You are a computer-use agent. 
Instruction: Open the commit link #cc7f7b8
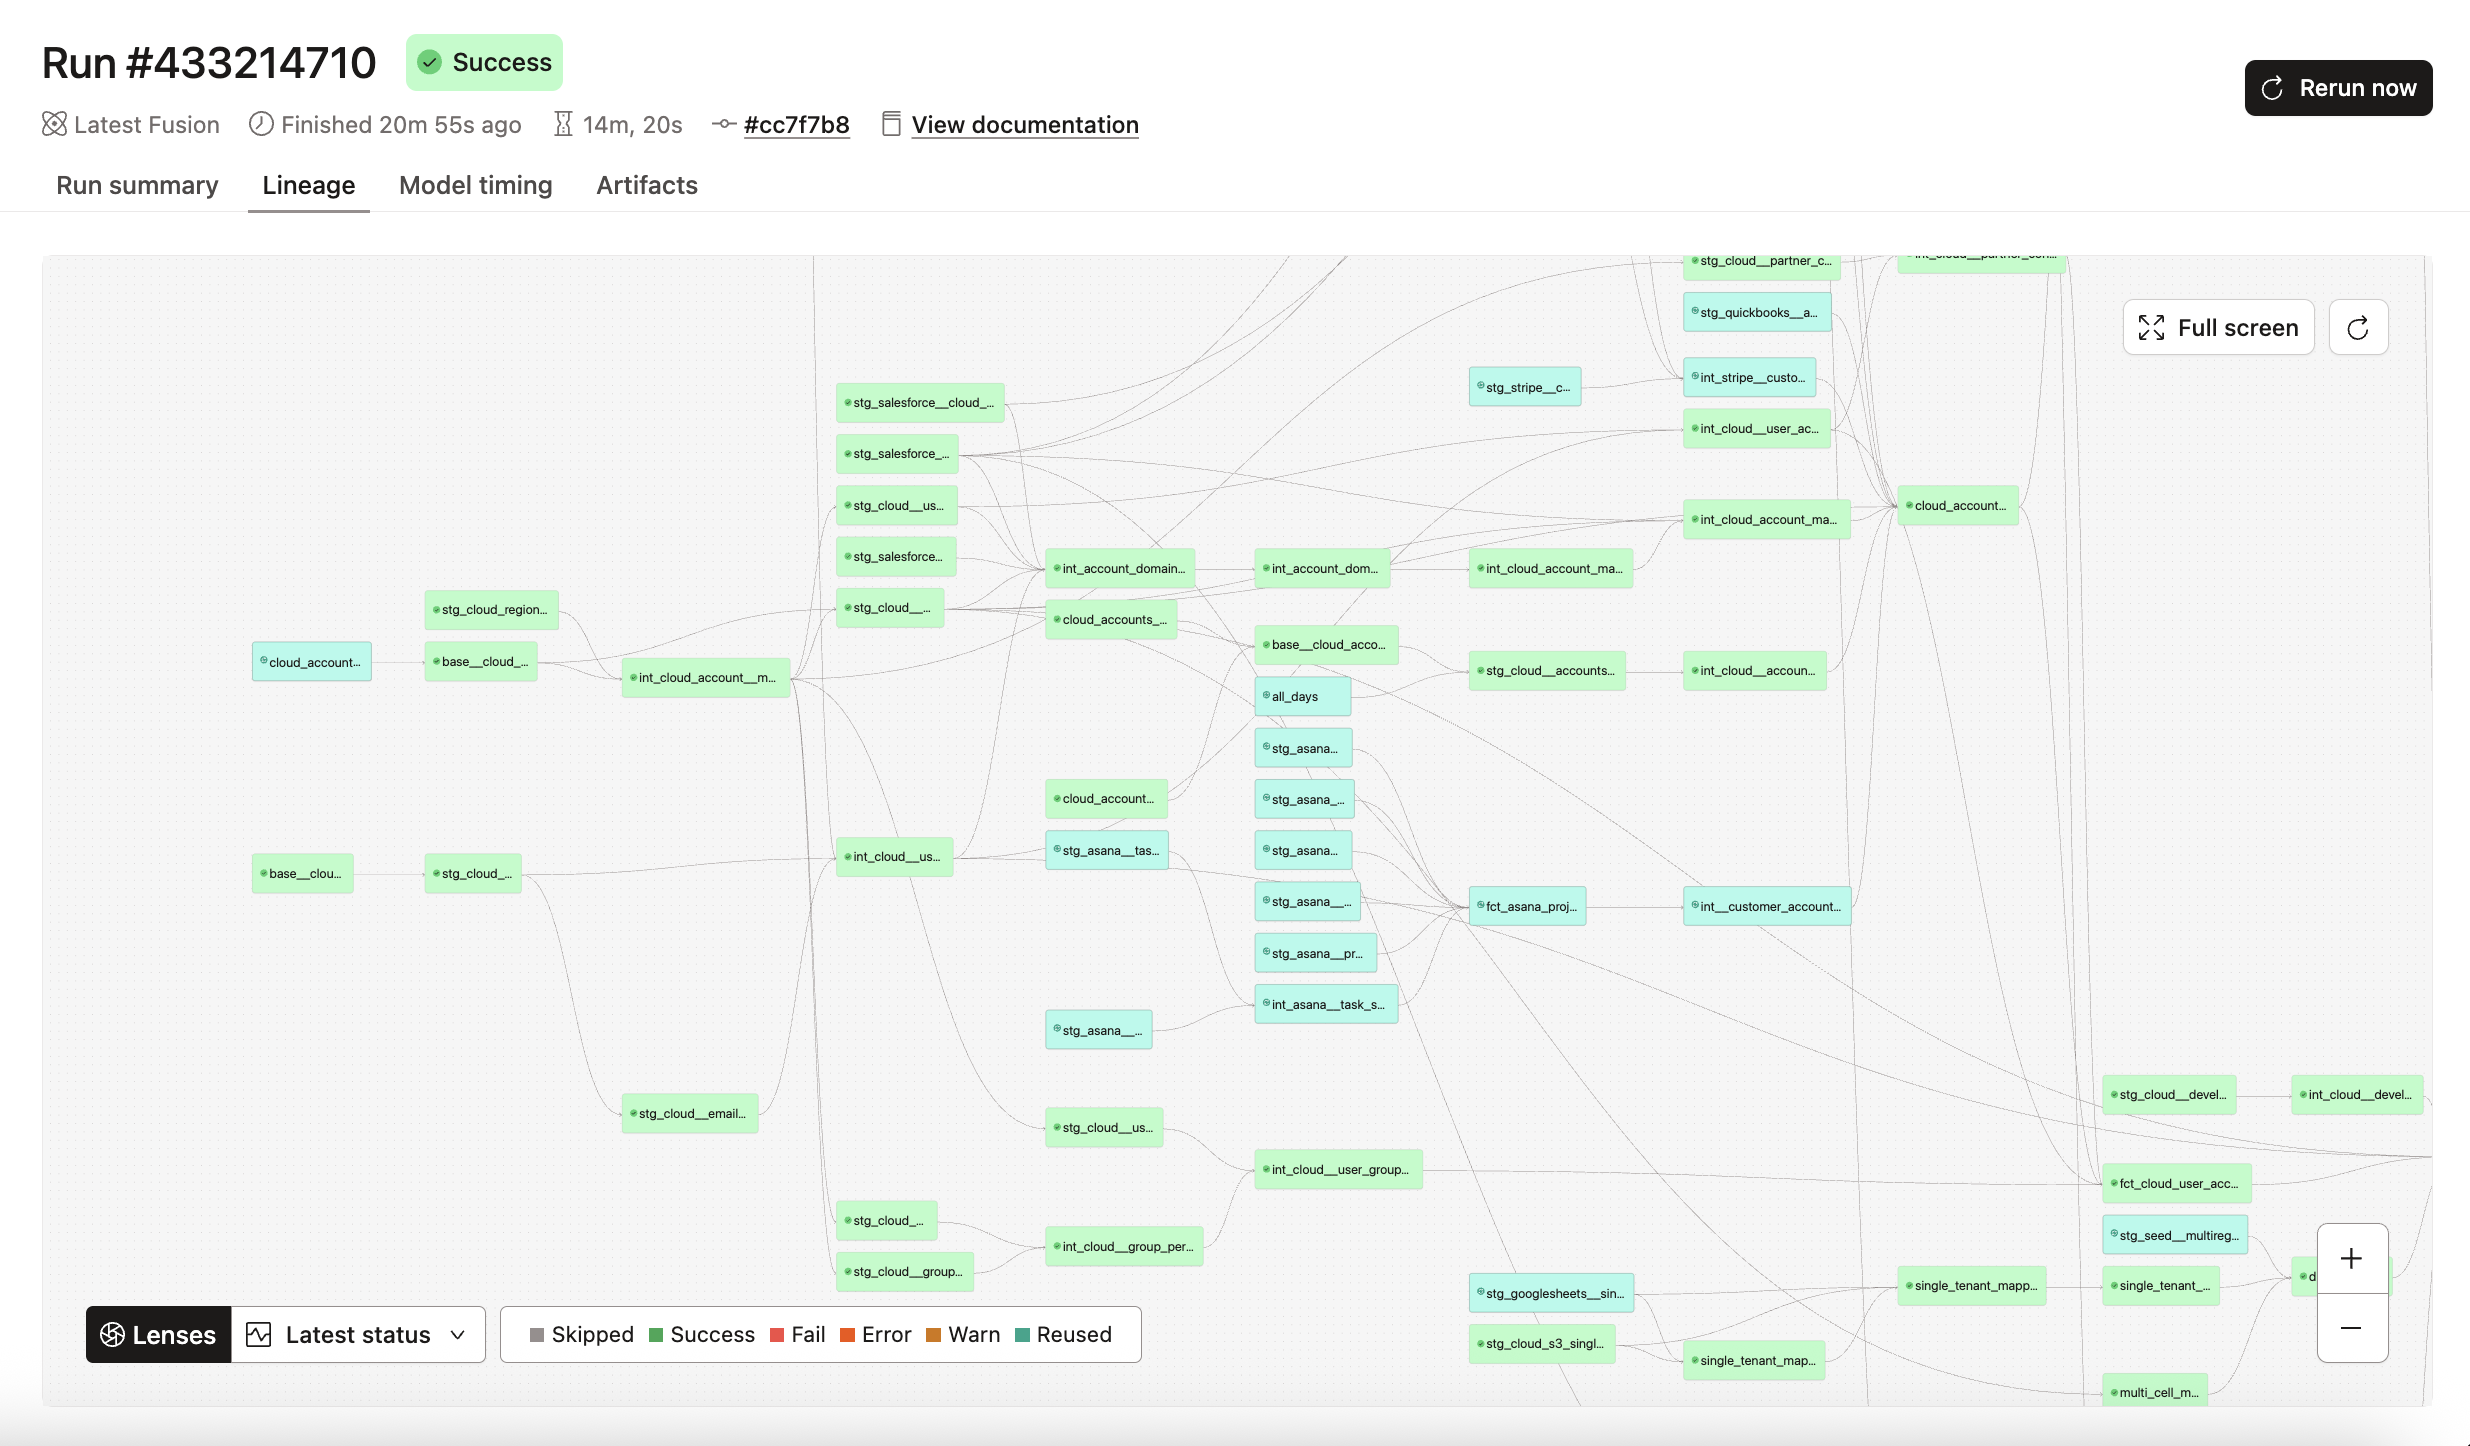pyautogui.click(x=797, y=124)
